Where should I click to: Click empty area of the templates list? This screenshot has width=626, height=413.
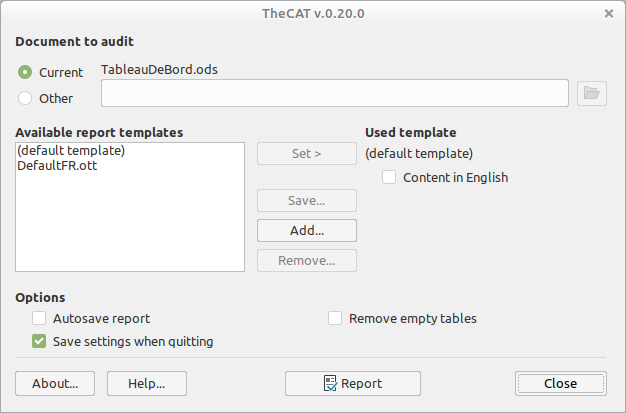click(130, 230)
